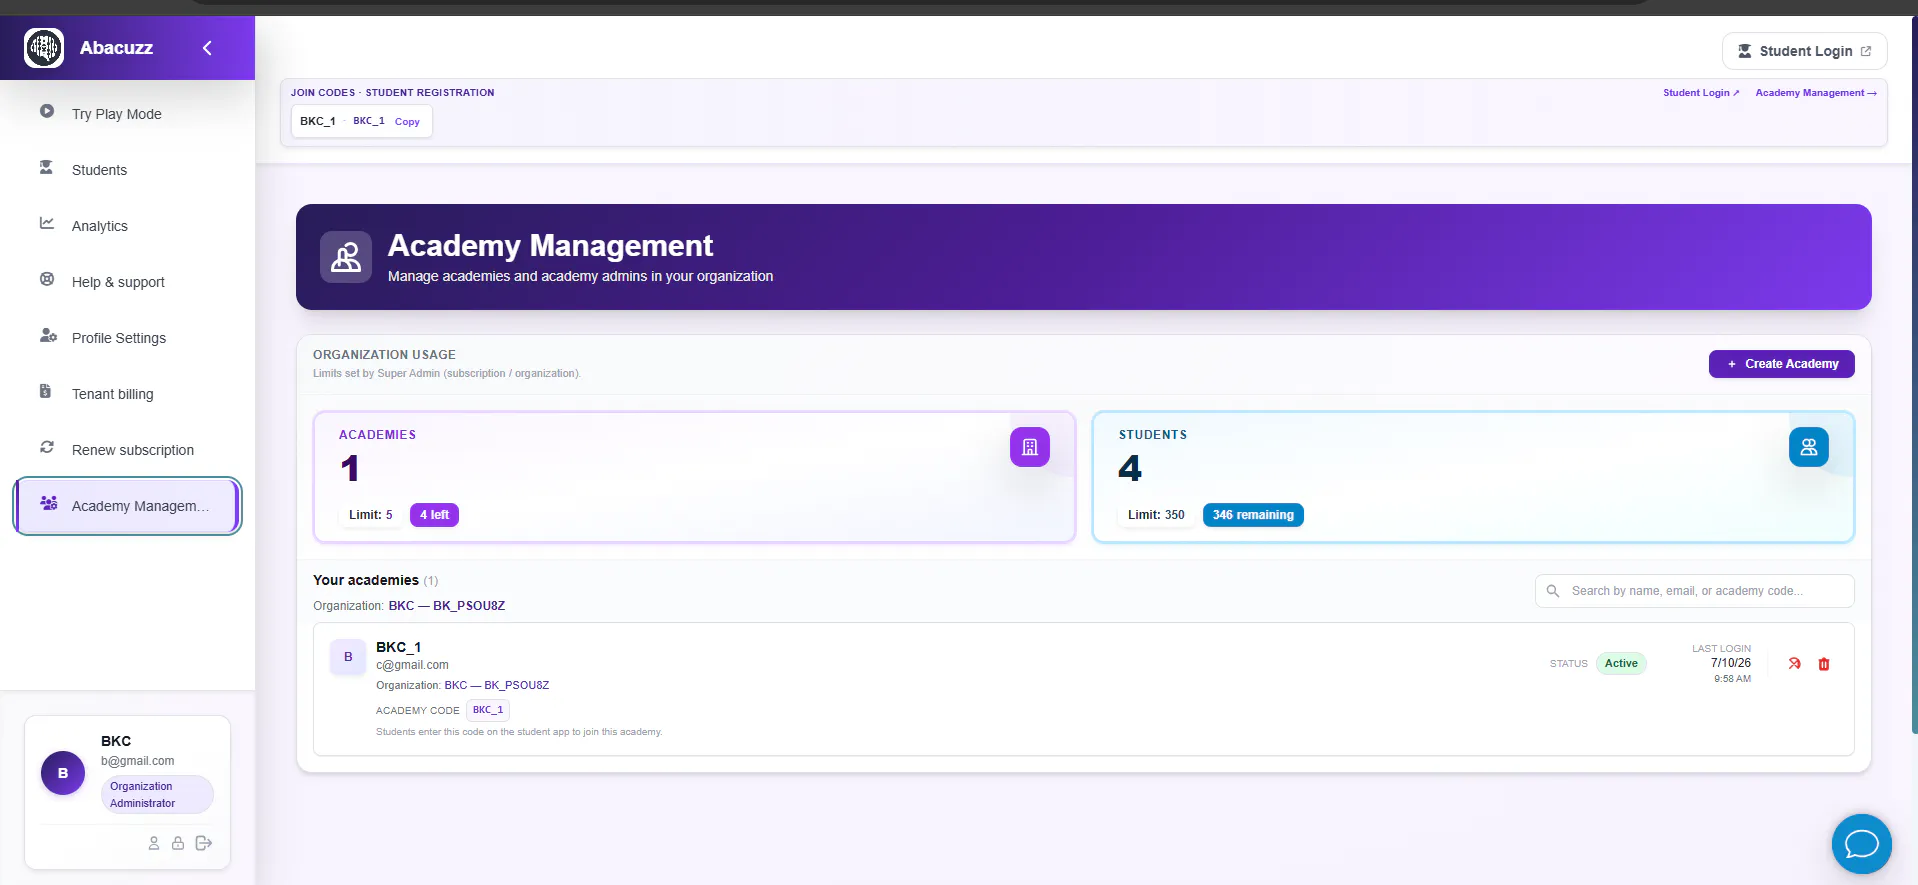This screenshot has height=885, width=1918.
Task: Click the BKC_1 academy code chip
Action: click(488, 710)
